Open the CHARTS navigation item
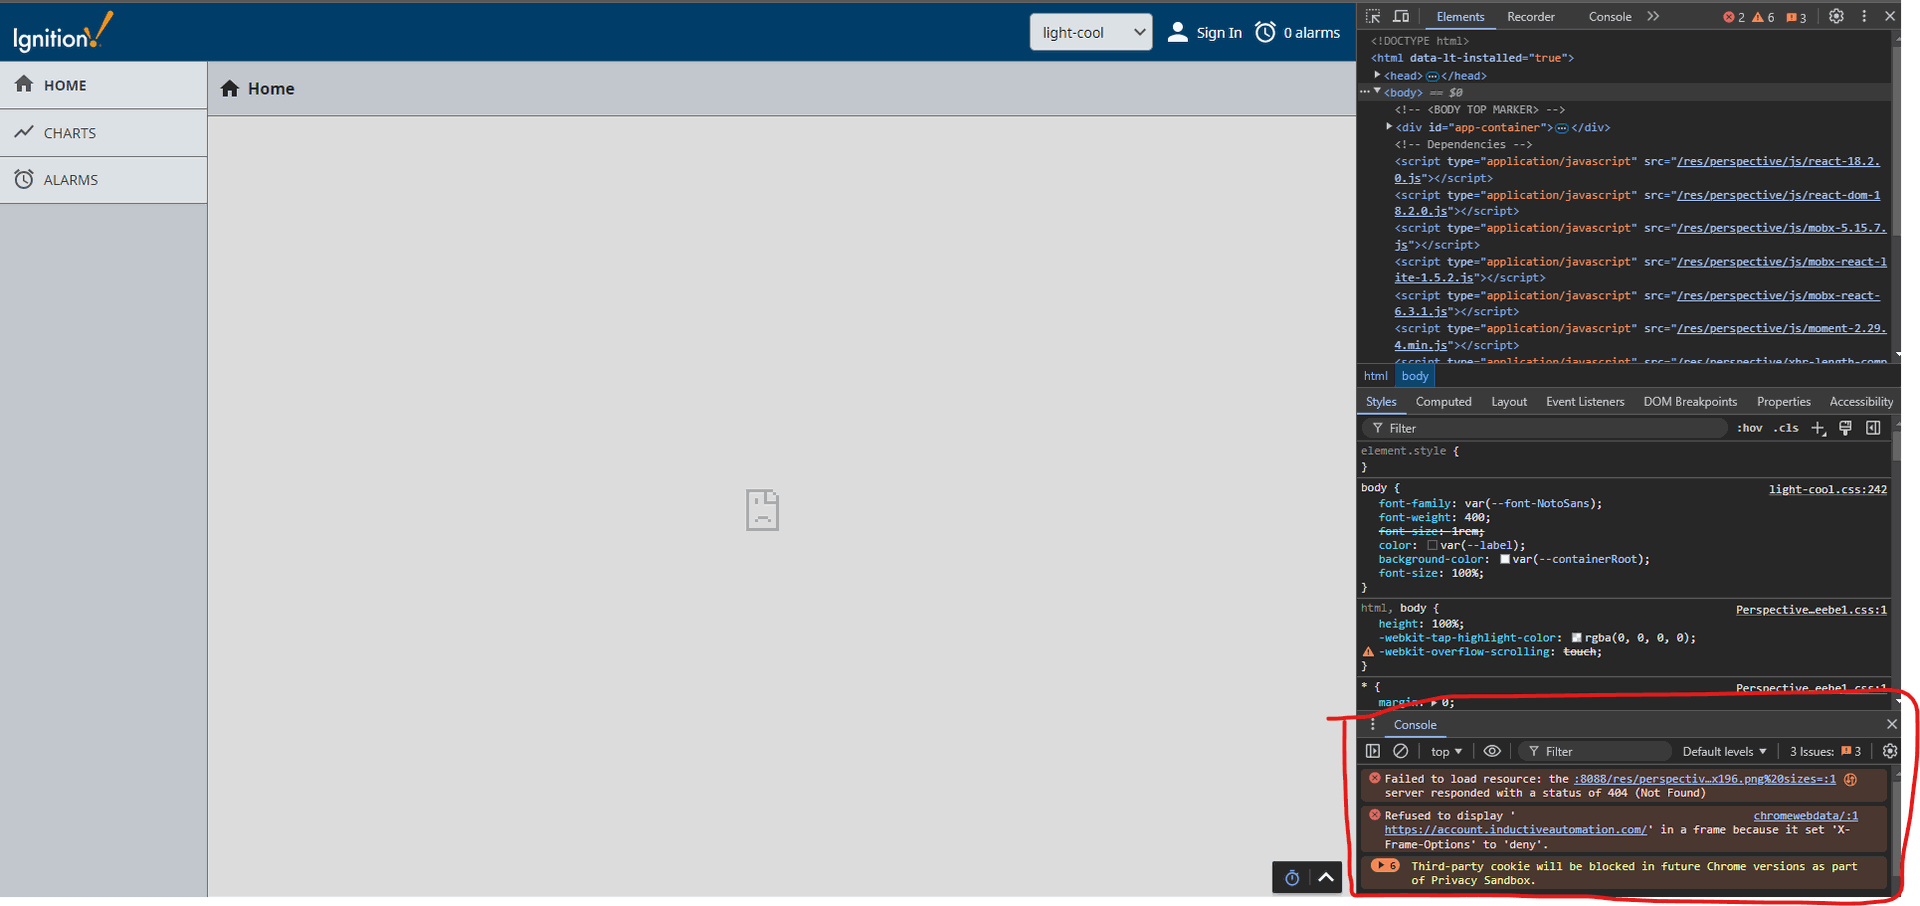The width and height of the screenshot is (1920, 906). pos(103,132)
